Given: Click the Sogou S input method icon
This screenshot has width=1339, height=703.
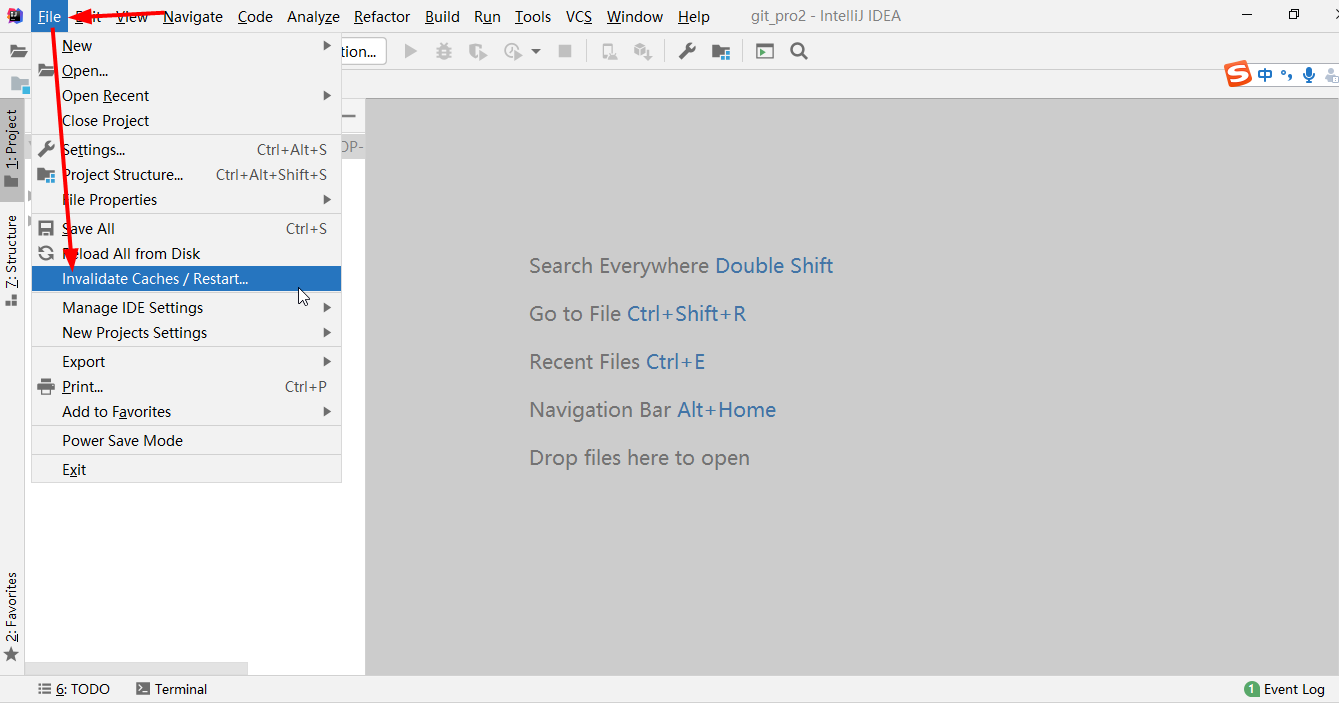Looking at the screenshot, I should tap(1238, 75).
